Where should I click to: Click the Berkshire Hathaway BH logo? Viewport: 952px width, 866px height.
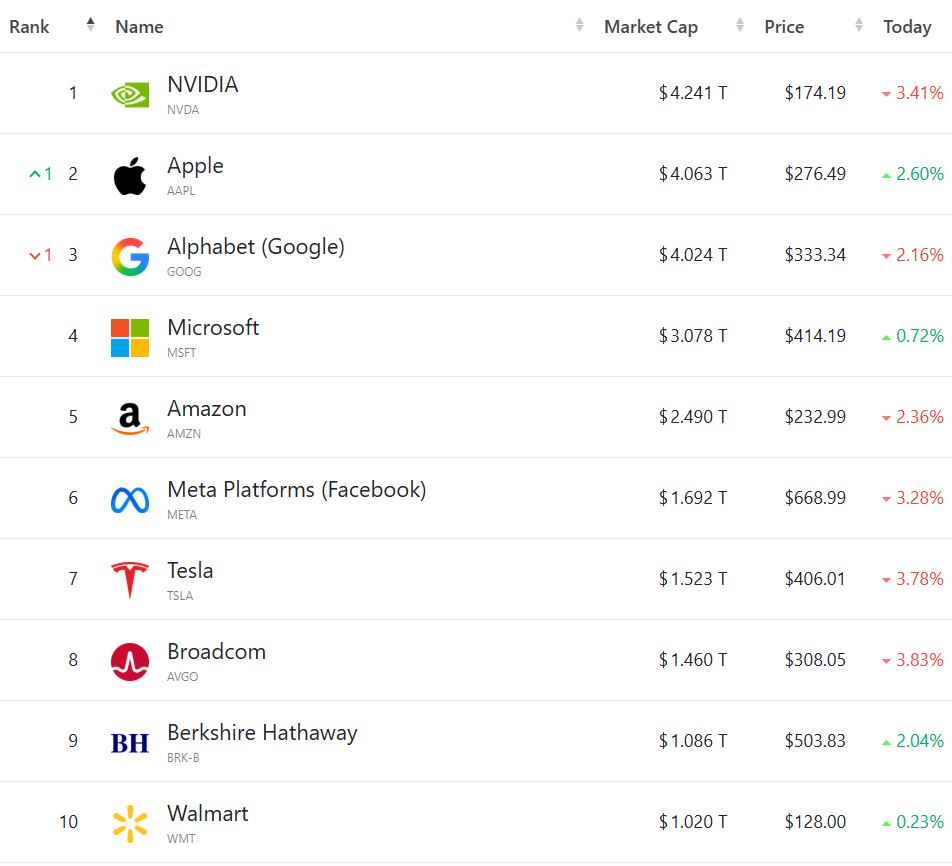coord(130,742)
